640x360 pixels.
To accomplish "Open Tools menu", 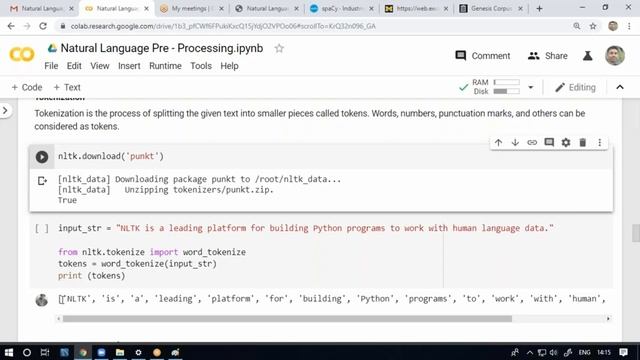I will (201, 66).
